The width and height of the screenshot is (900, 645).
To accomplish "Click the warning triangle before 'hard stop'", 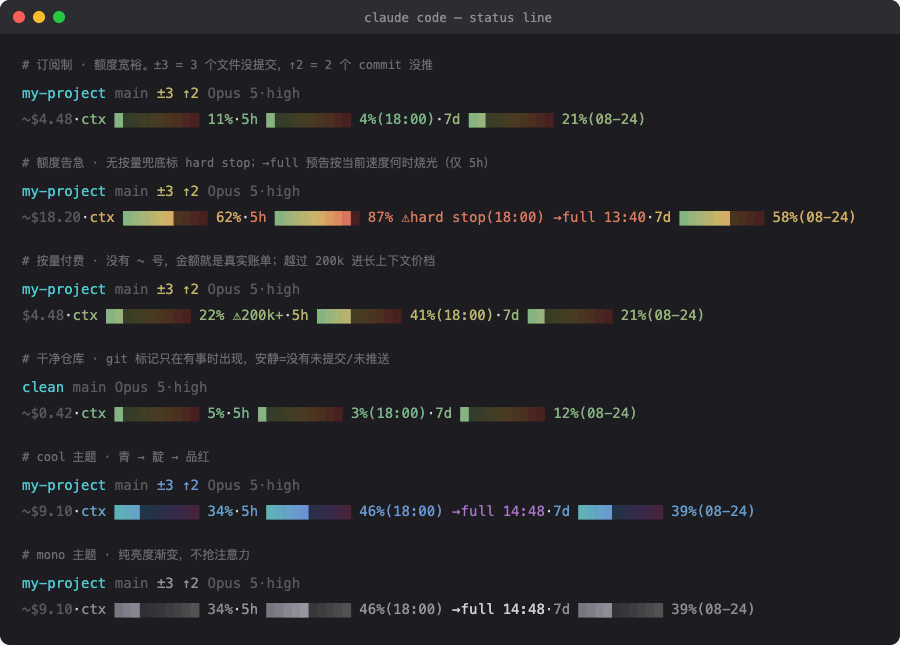I will pyautogui.click(x=405, y=217).
